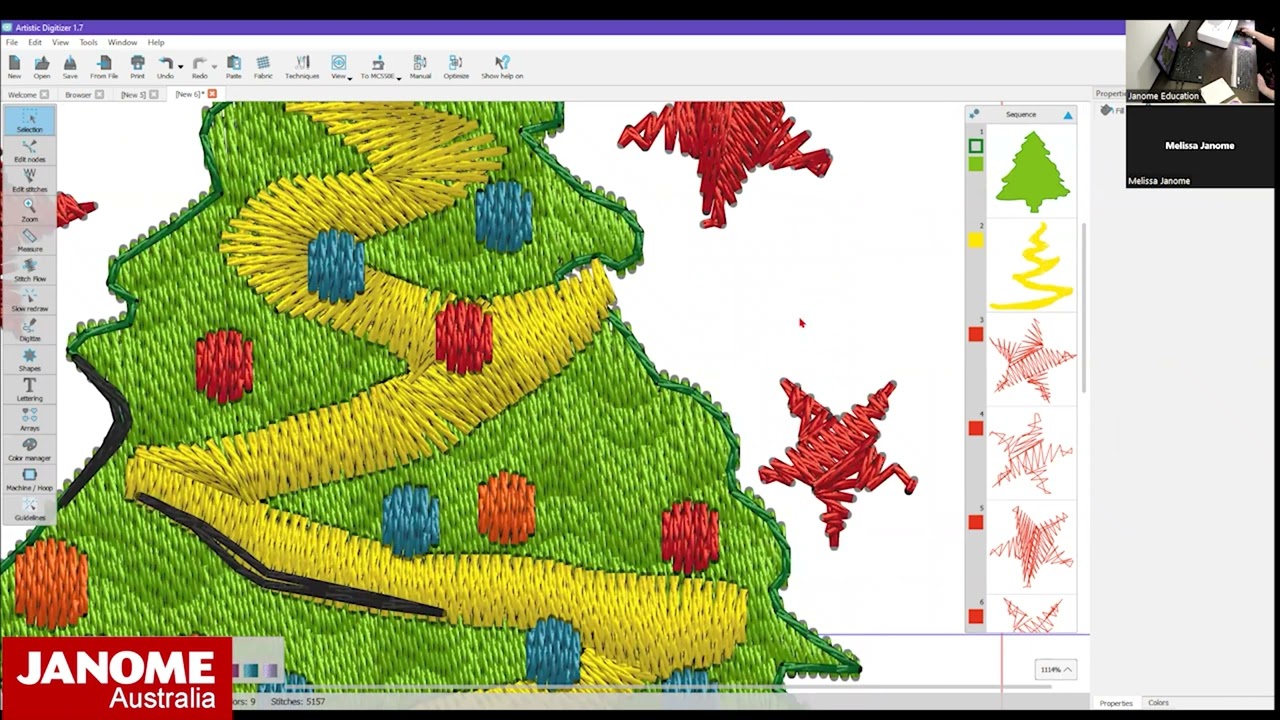The height and width of the screenshot is (720, 1280).
Task: Select the Measure tool
Action: click(x=29, y=240)
